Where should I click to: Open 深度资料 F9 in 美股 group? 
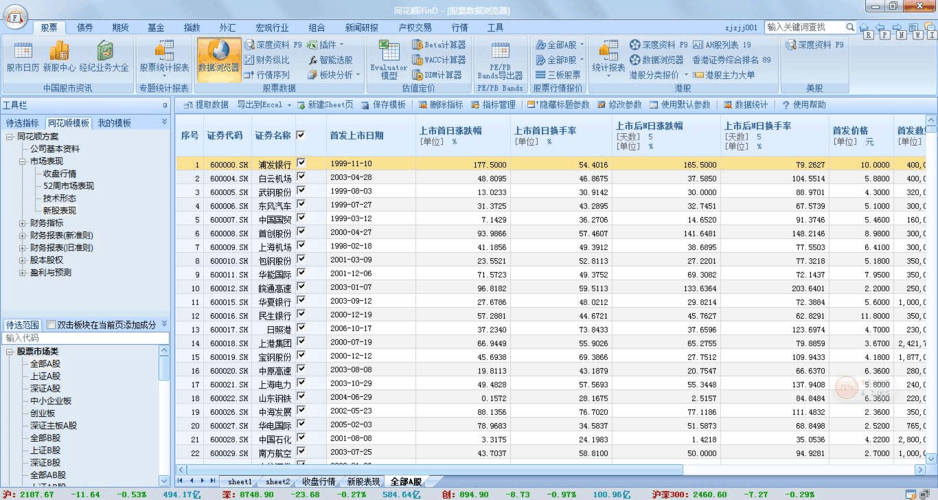(x=814, y=45)
